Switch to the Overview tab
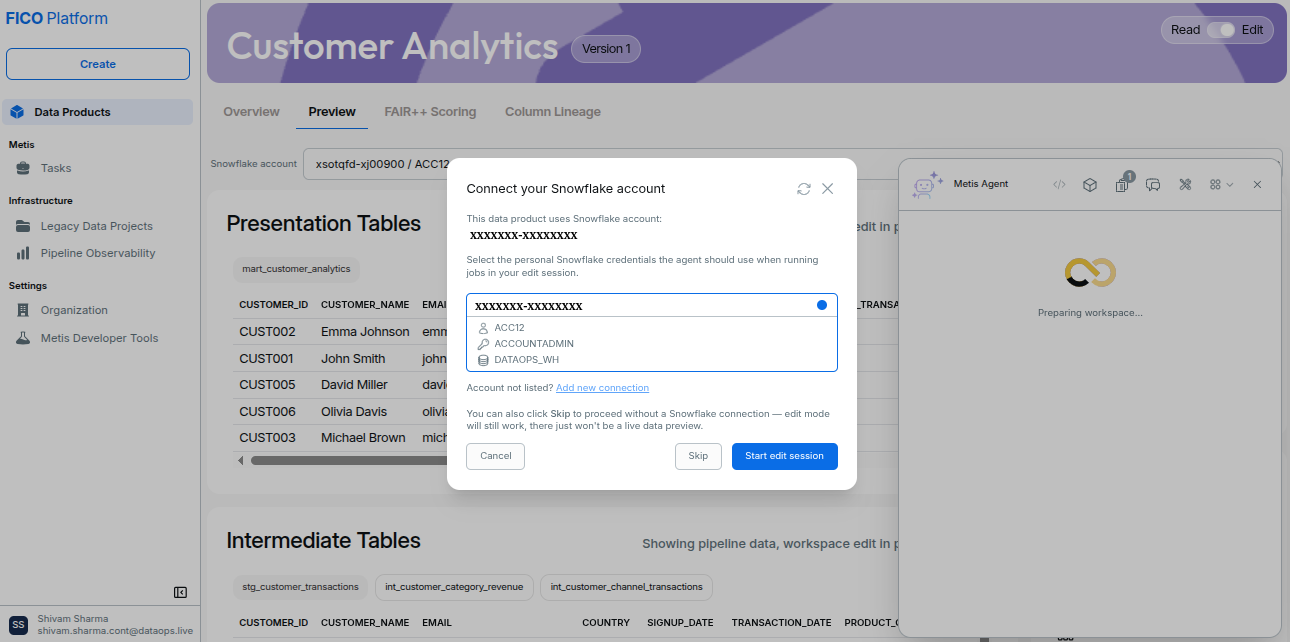 click(x=251, y=112)
